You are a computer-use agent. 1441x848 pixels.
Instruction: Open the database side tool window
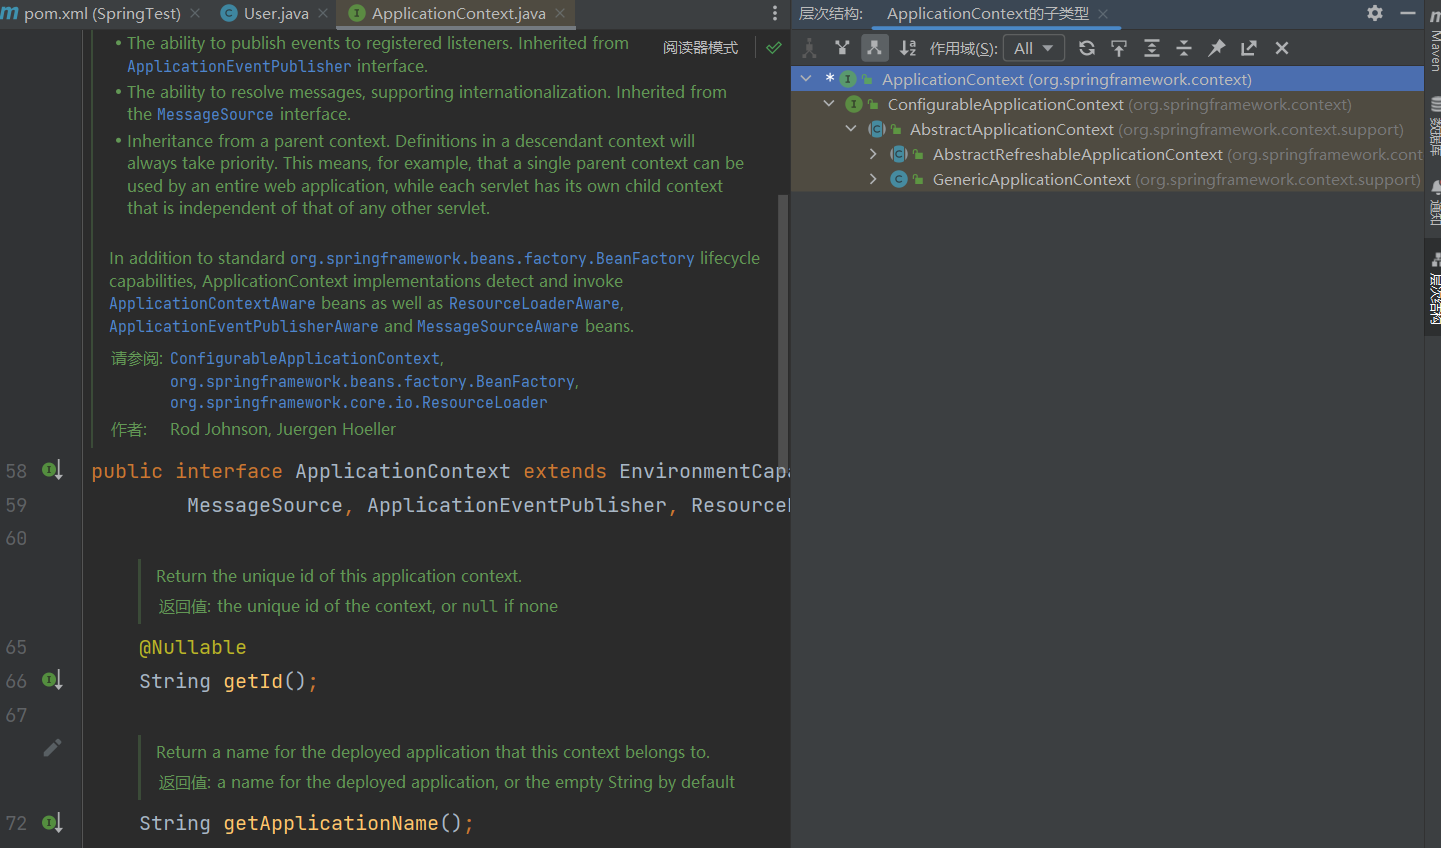(1435, 126)
